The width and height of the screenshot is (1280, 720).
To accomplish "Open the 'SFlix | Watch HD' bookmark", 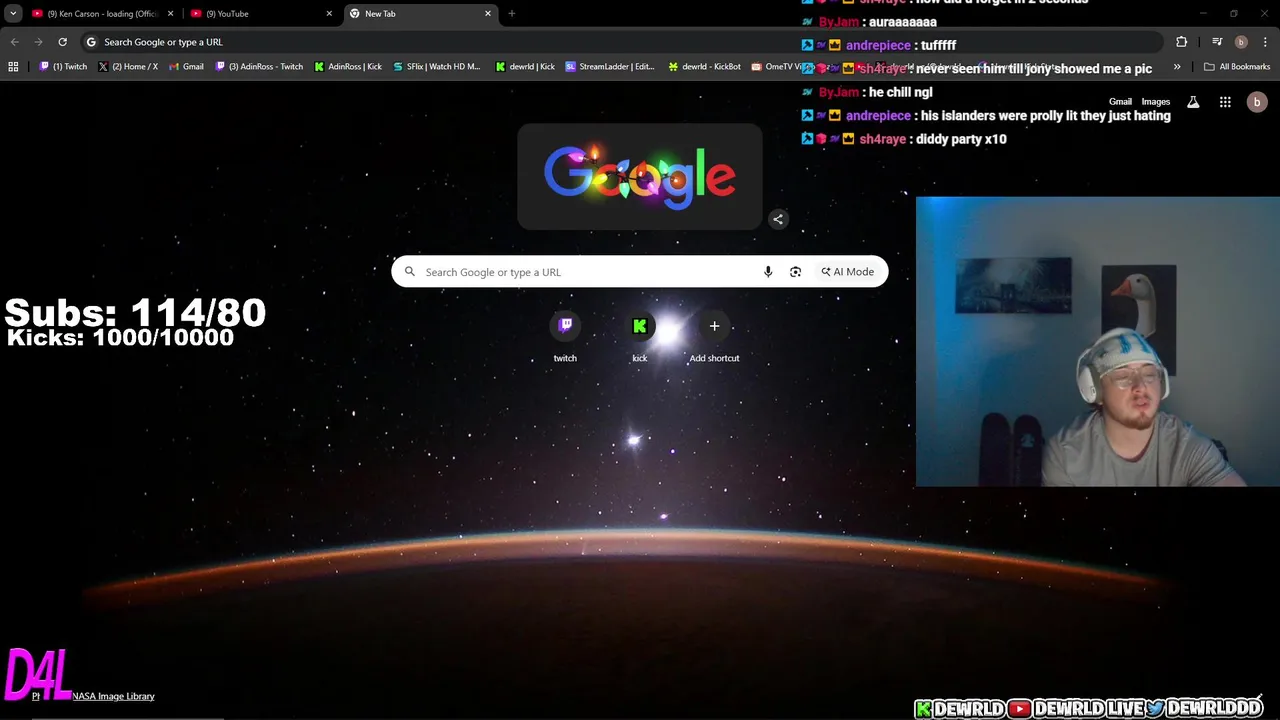I will pyautogui.click(x=436, y=67).
